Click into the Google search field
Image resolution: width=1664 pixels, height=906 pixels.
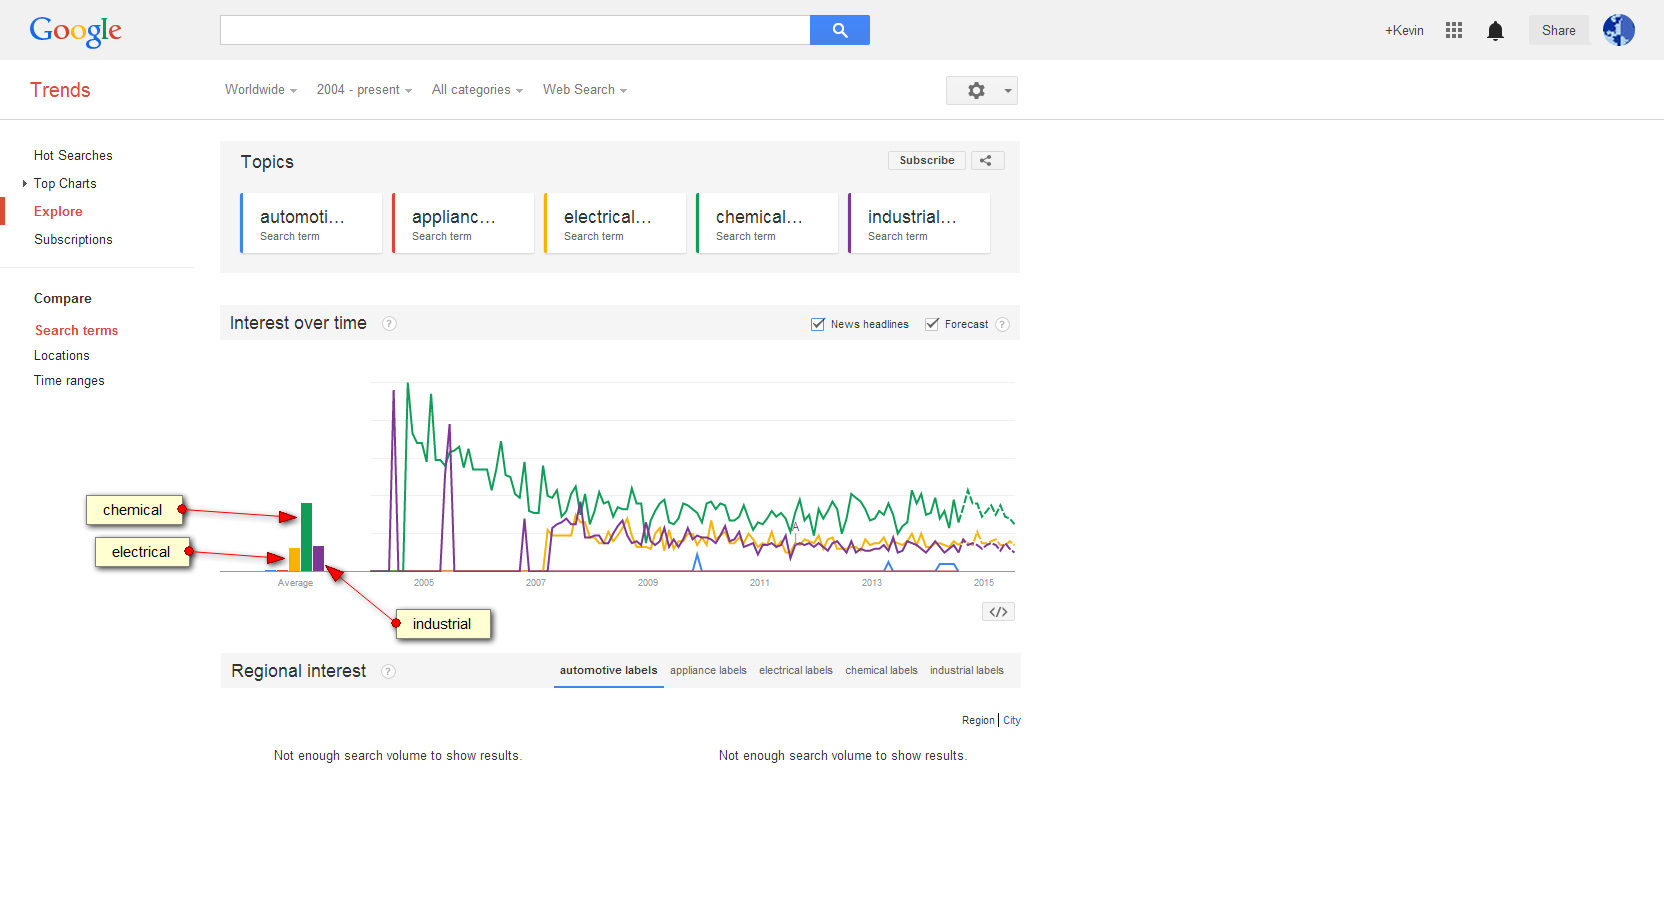514,30
